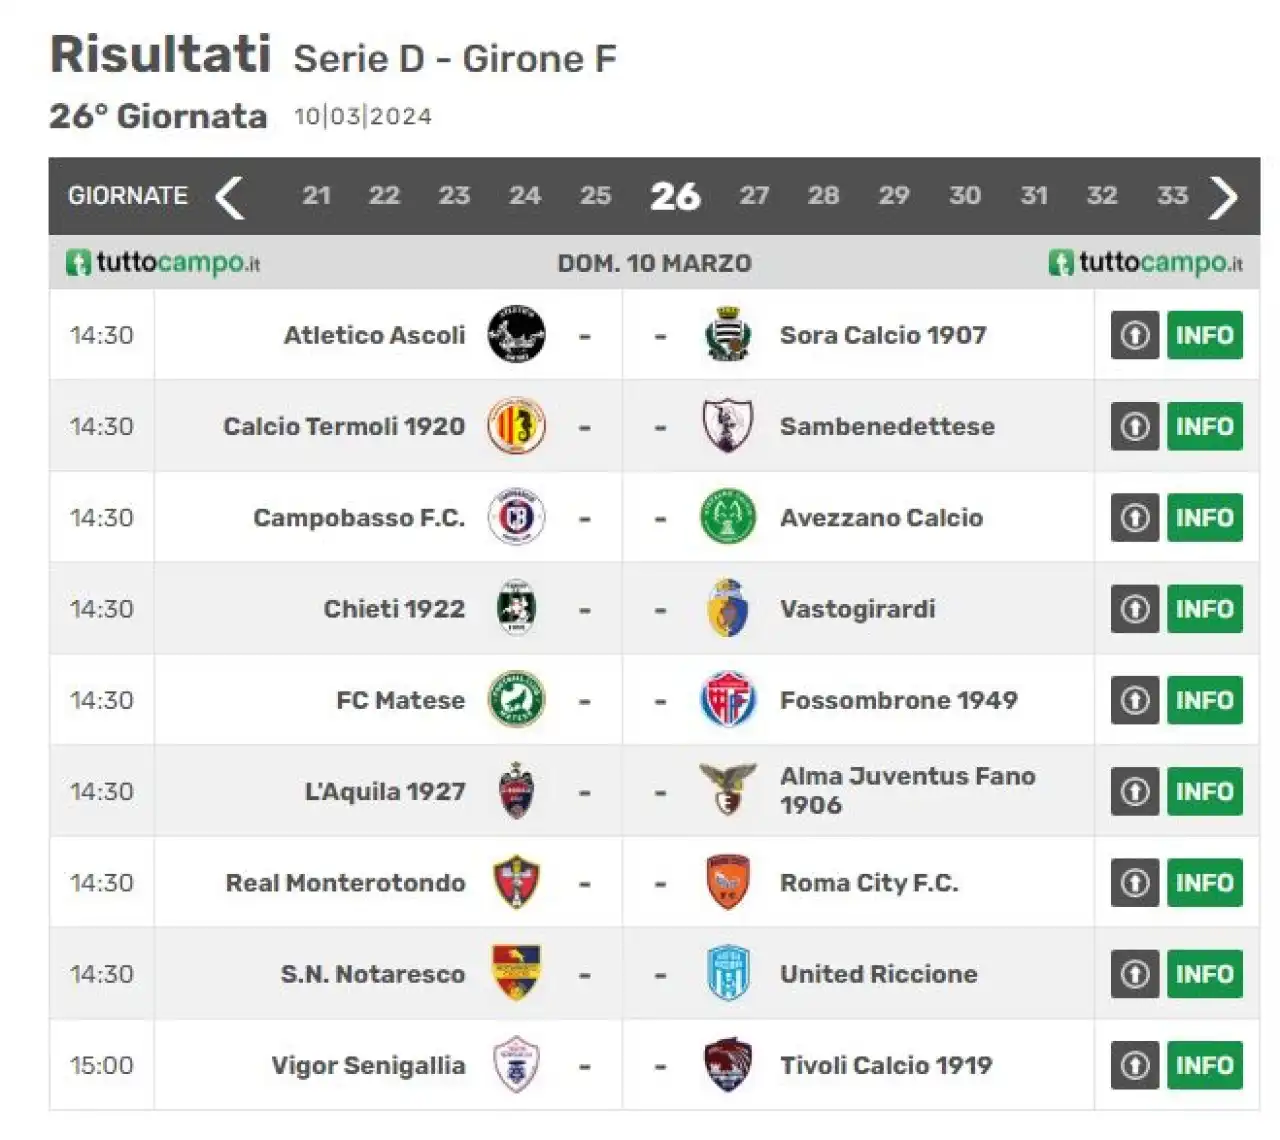Click the upload arrow icon for Chieti 1922 match

(1135, 608)
